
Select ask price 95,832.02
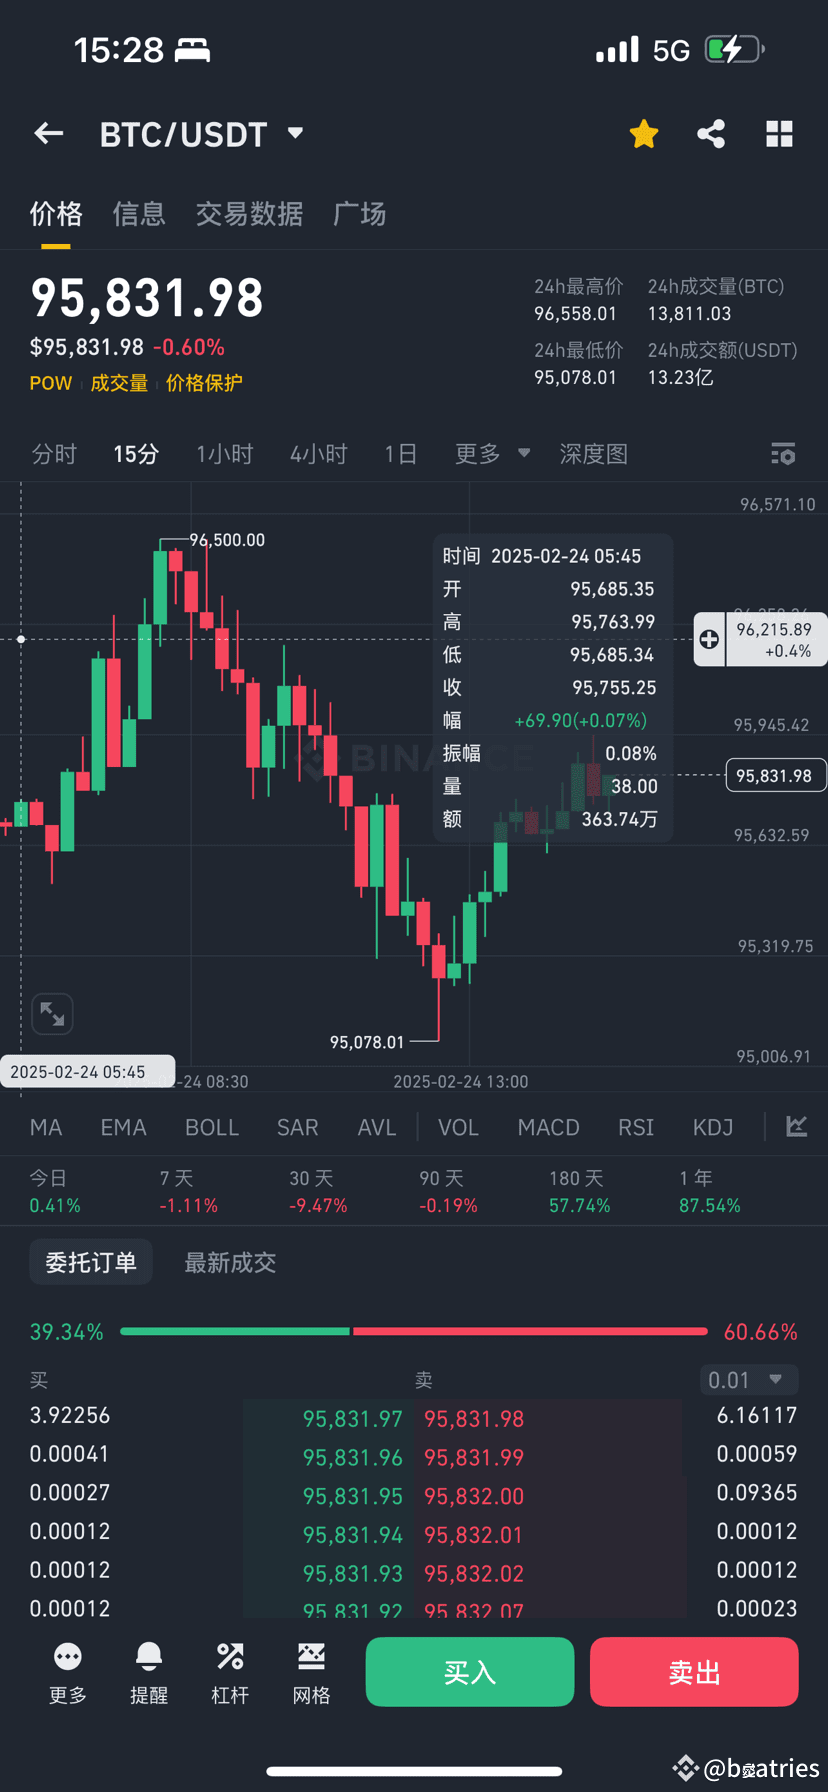474,1573
